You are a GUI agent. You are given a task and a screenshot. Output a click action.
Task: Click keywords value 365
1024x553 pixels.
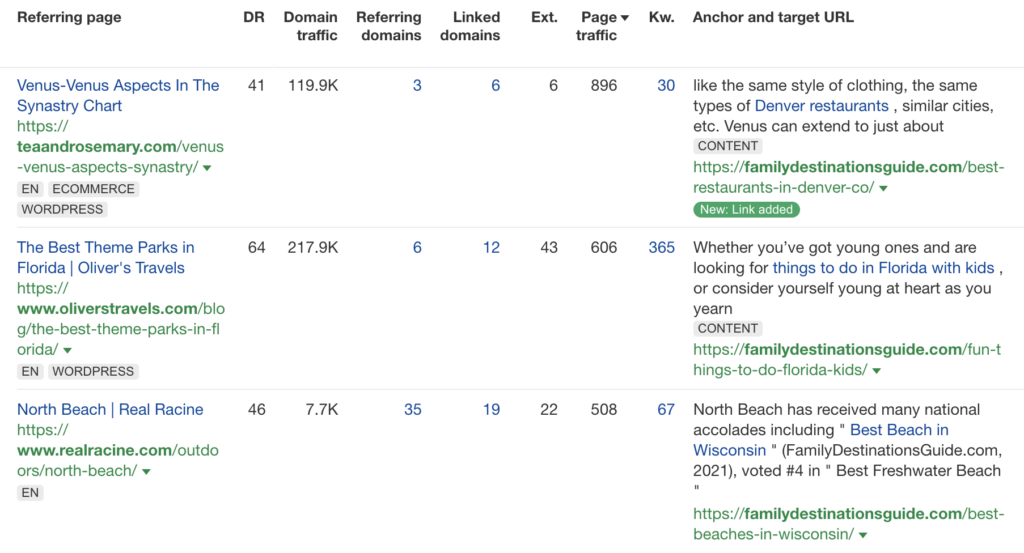pos(662,247)
